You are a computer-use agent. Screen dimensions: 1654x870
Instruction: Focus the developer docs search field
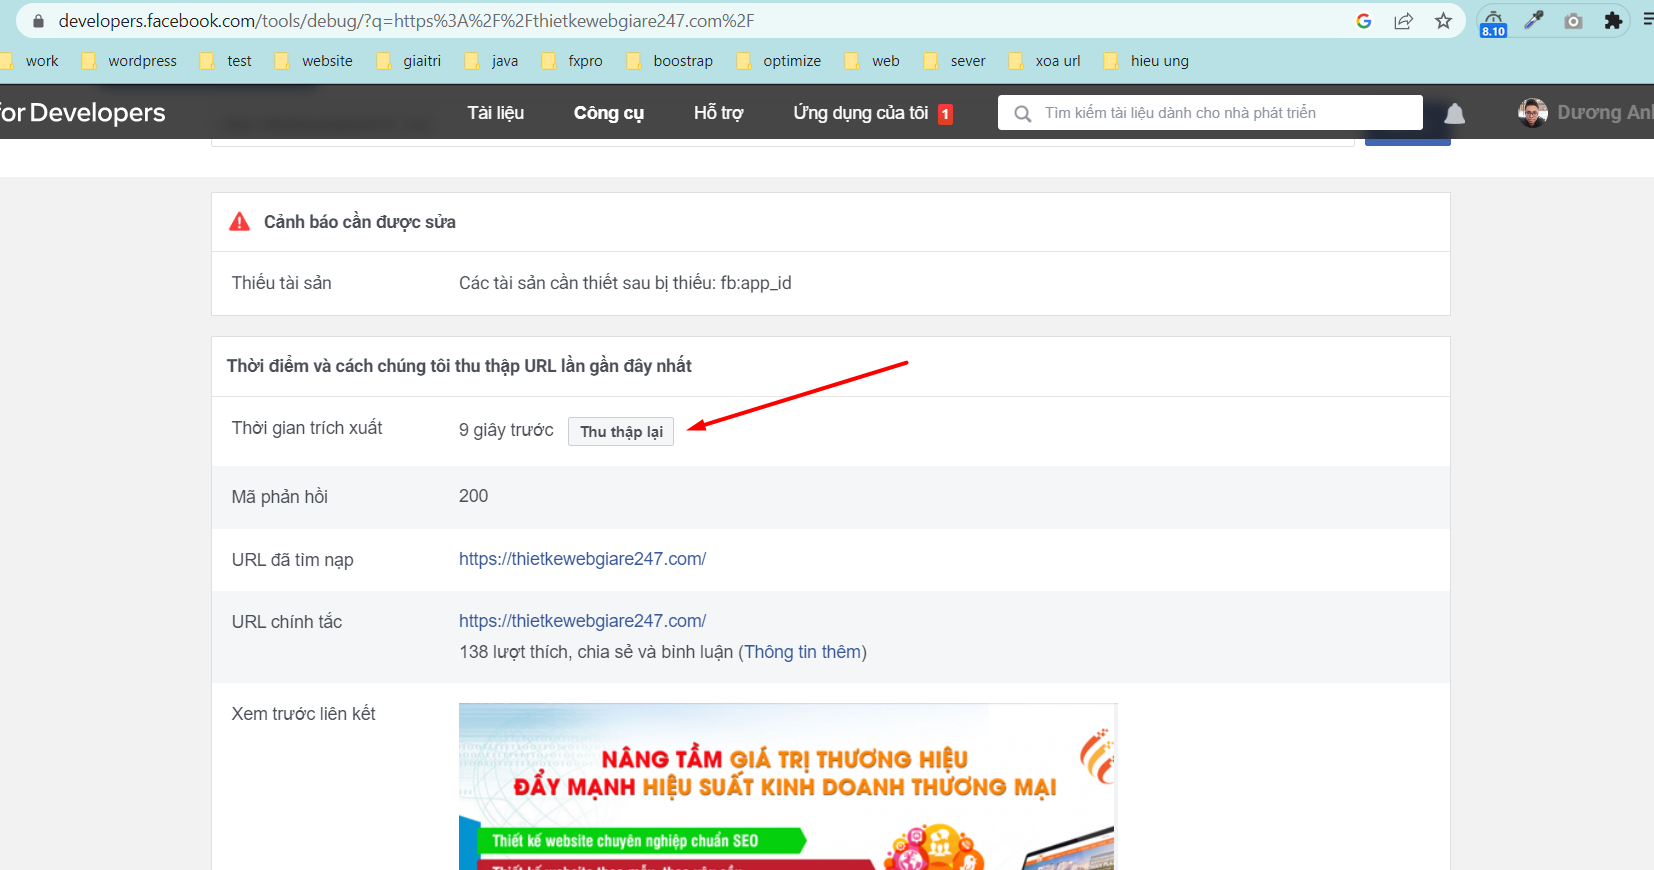[x=1210, y=113]
